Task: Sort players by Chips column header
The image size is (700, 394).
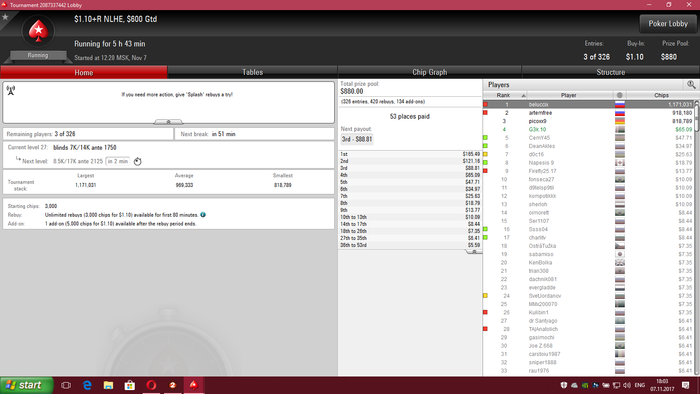Action: [661, 95]
